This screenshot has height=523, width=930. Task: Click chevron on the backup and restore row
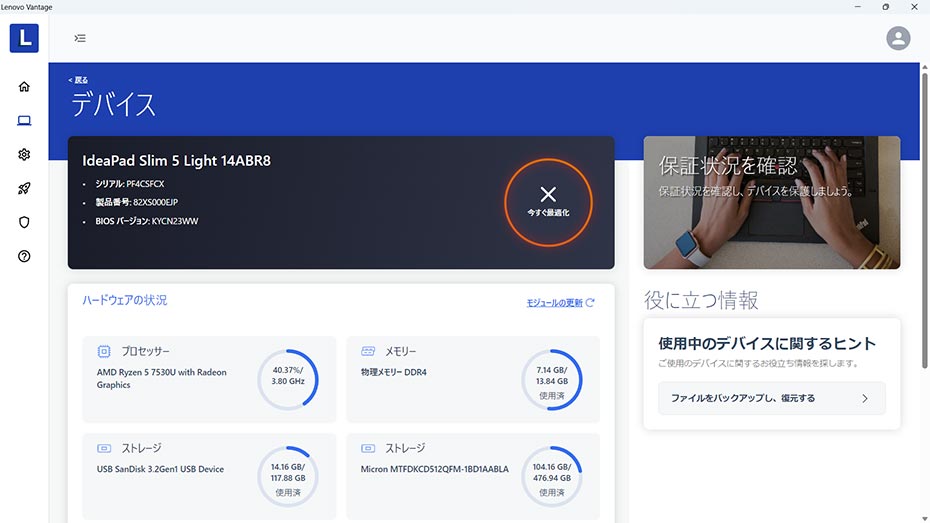[x=865, y=398]
